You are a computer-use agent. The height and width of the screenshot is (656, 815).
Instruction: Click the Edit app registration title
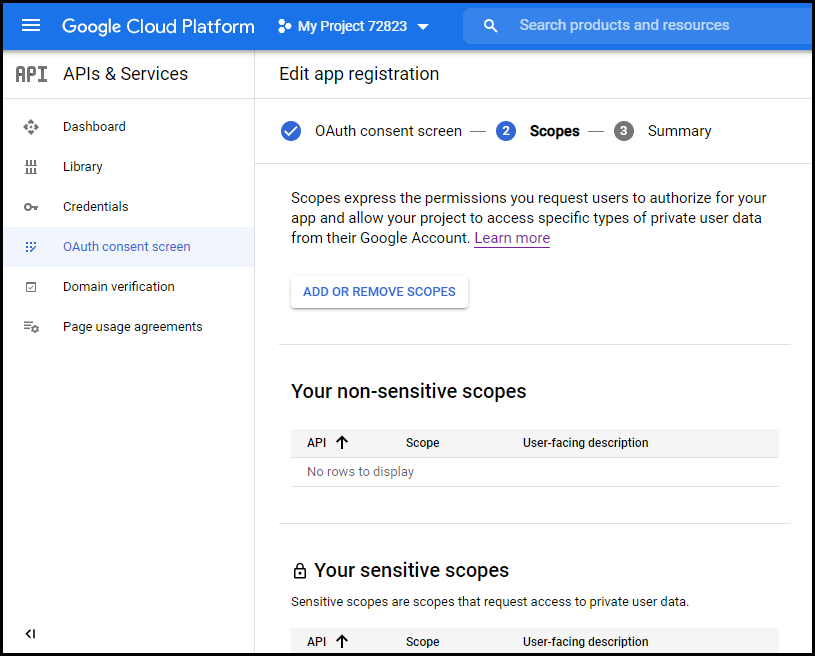point(359,74)
